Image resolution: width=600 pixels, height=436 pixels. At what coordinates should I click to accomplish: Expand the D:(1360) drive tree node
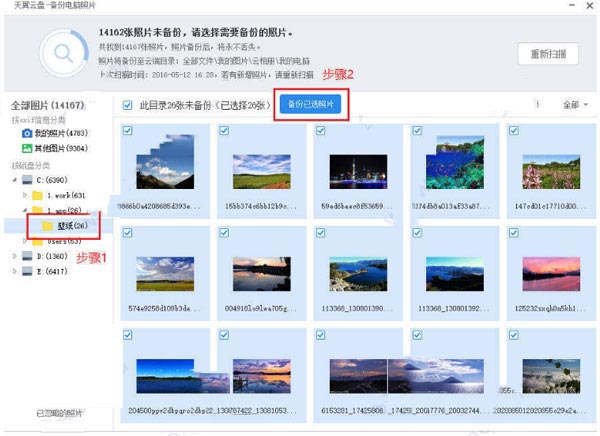[15, 256]
